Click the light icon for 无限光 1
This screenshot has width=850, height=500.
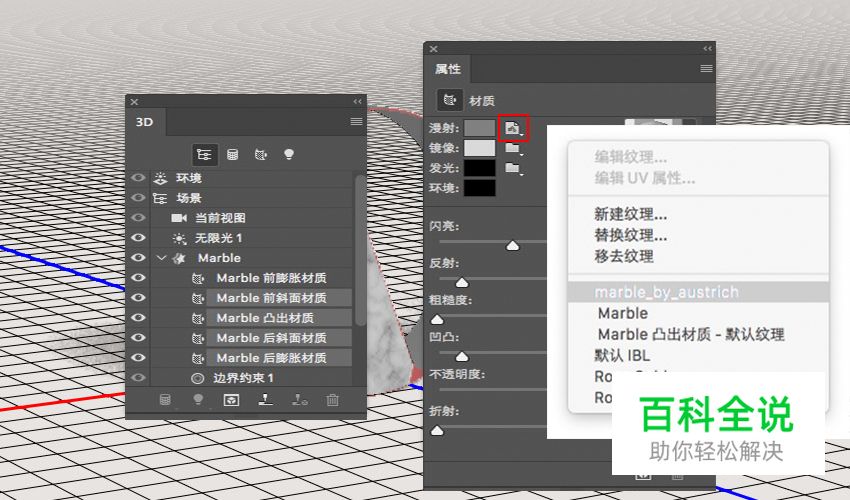(x=179, y=238)
